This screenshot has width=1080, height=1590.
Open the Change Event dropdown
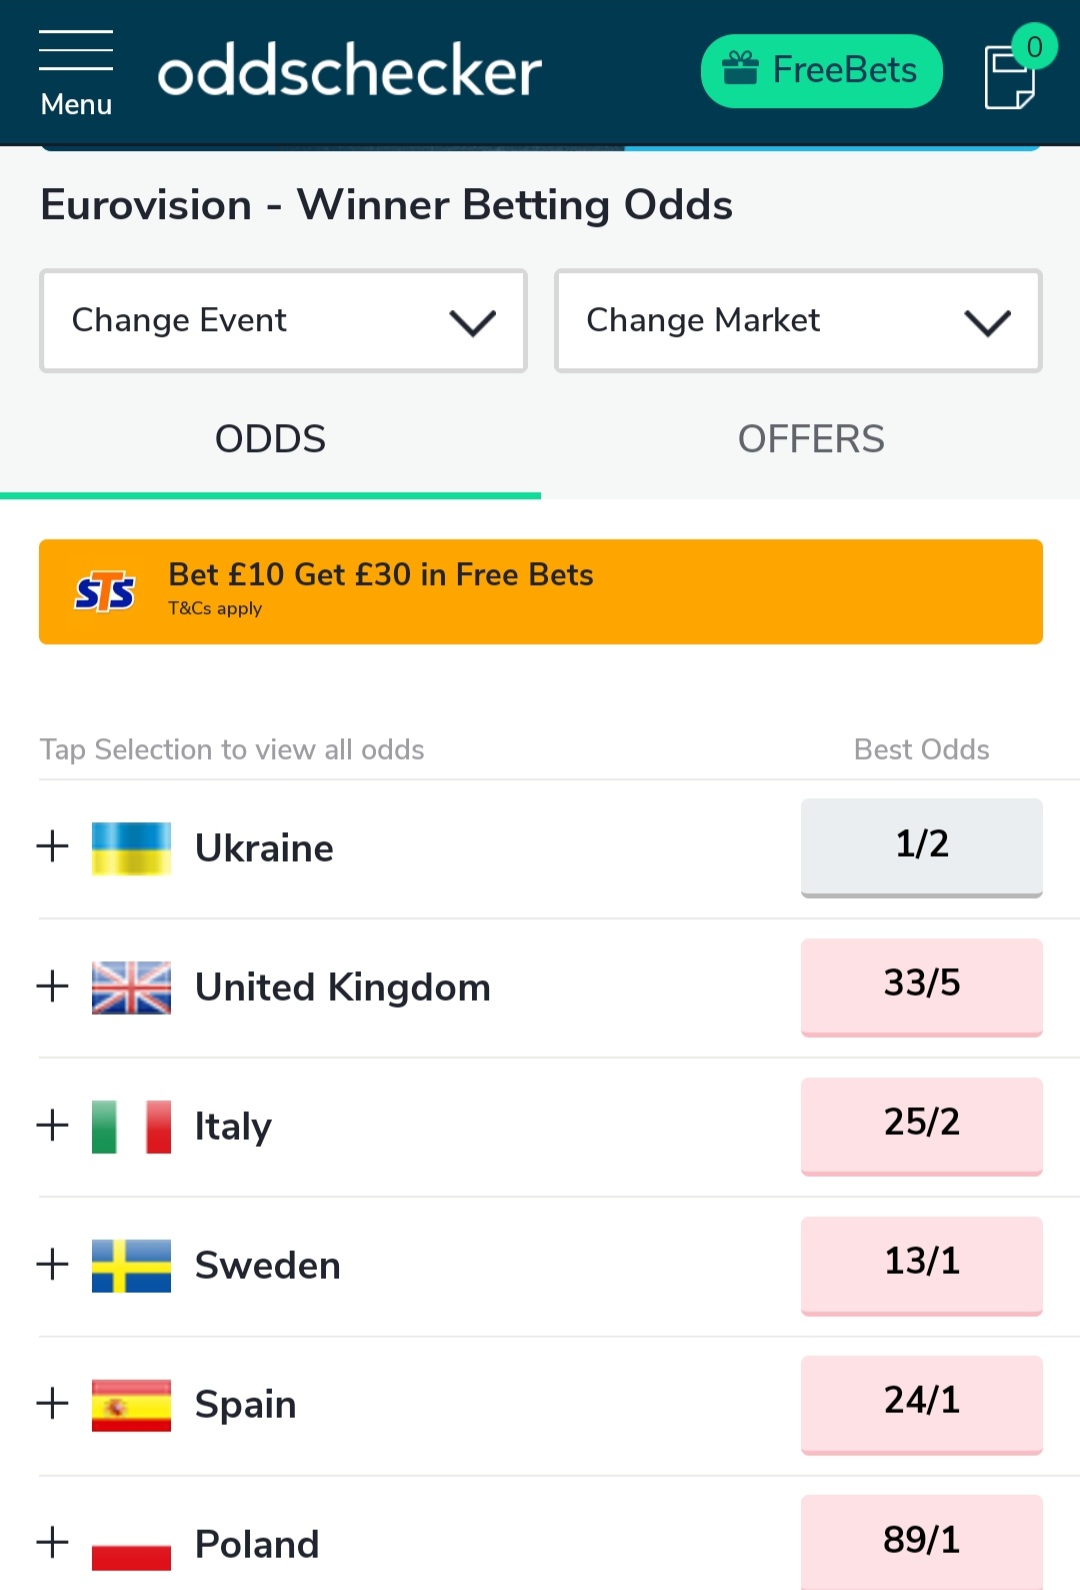pos(283,321)
